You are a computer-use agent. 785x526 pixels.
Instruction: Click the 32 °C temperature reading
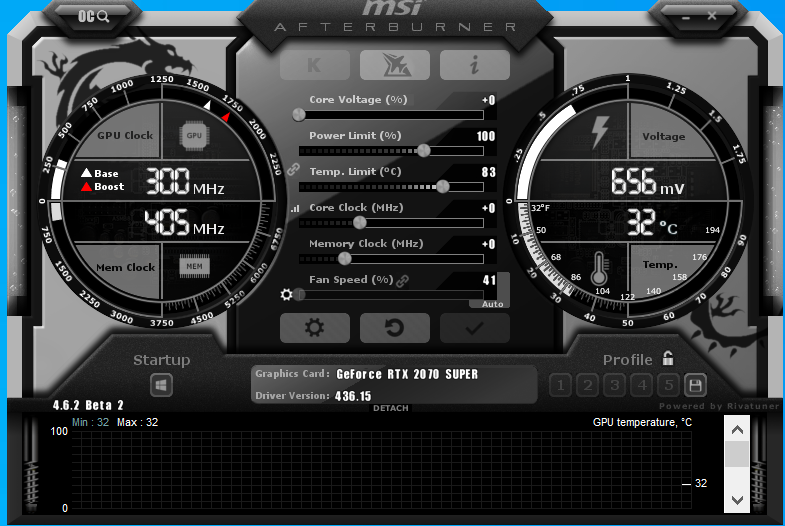point(652,223)
